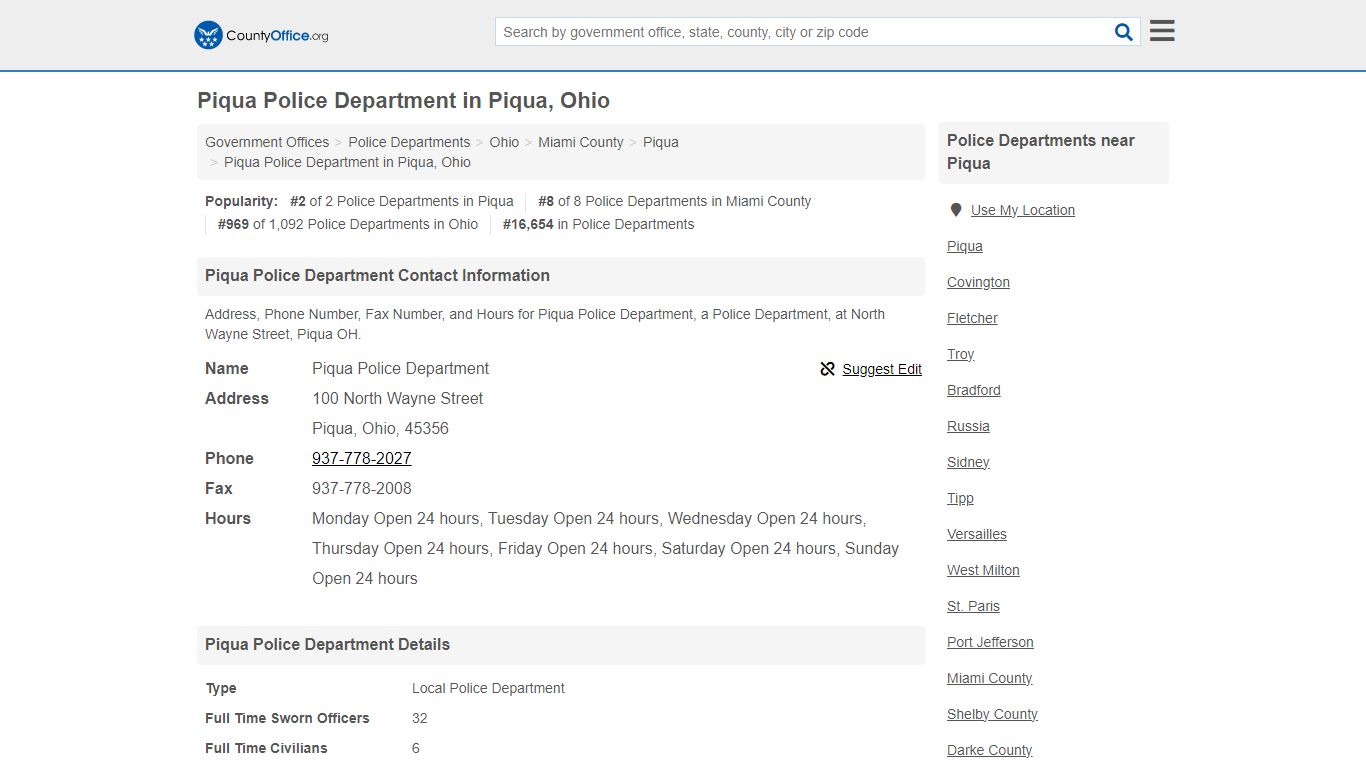
Task: Click Local Police Department type value
Action: [488, 688]
